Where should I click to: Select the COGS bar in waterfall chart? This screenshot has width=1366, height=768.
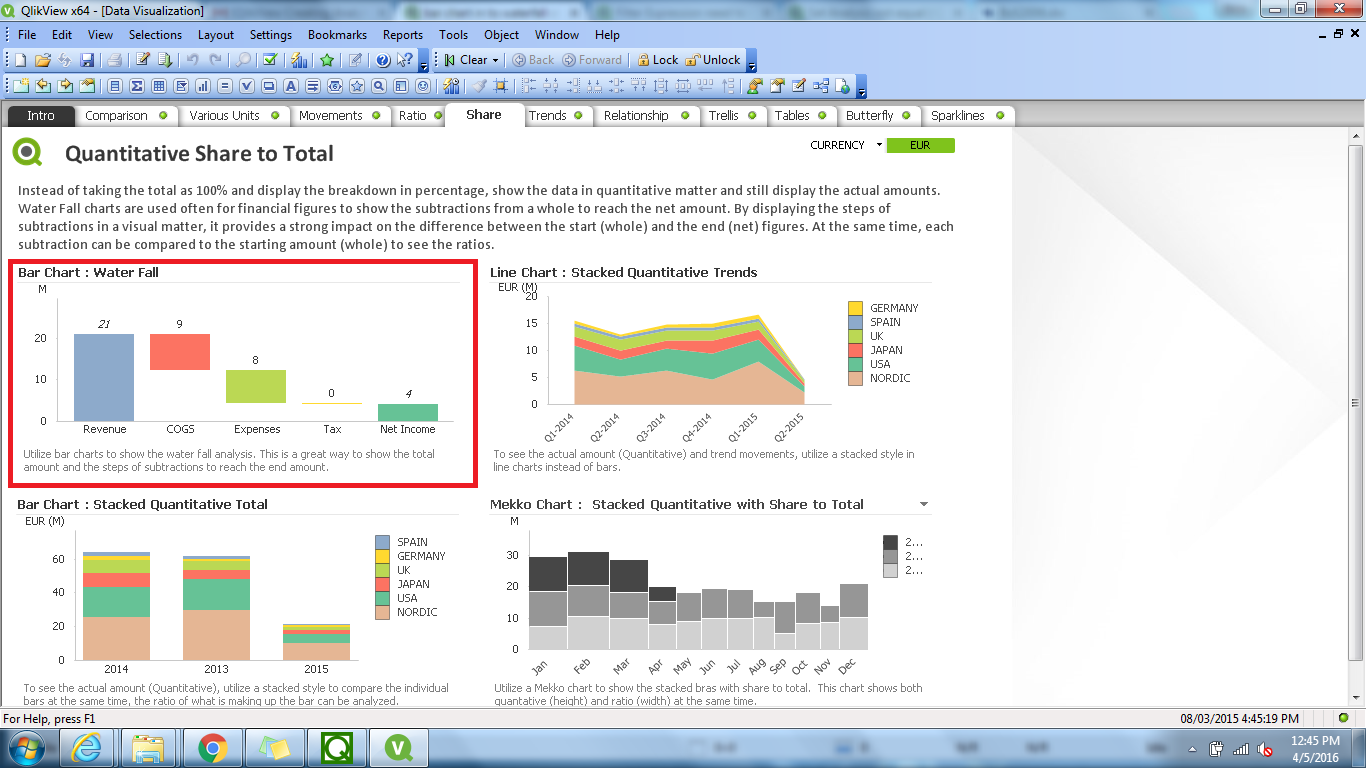(180, 352)
